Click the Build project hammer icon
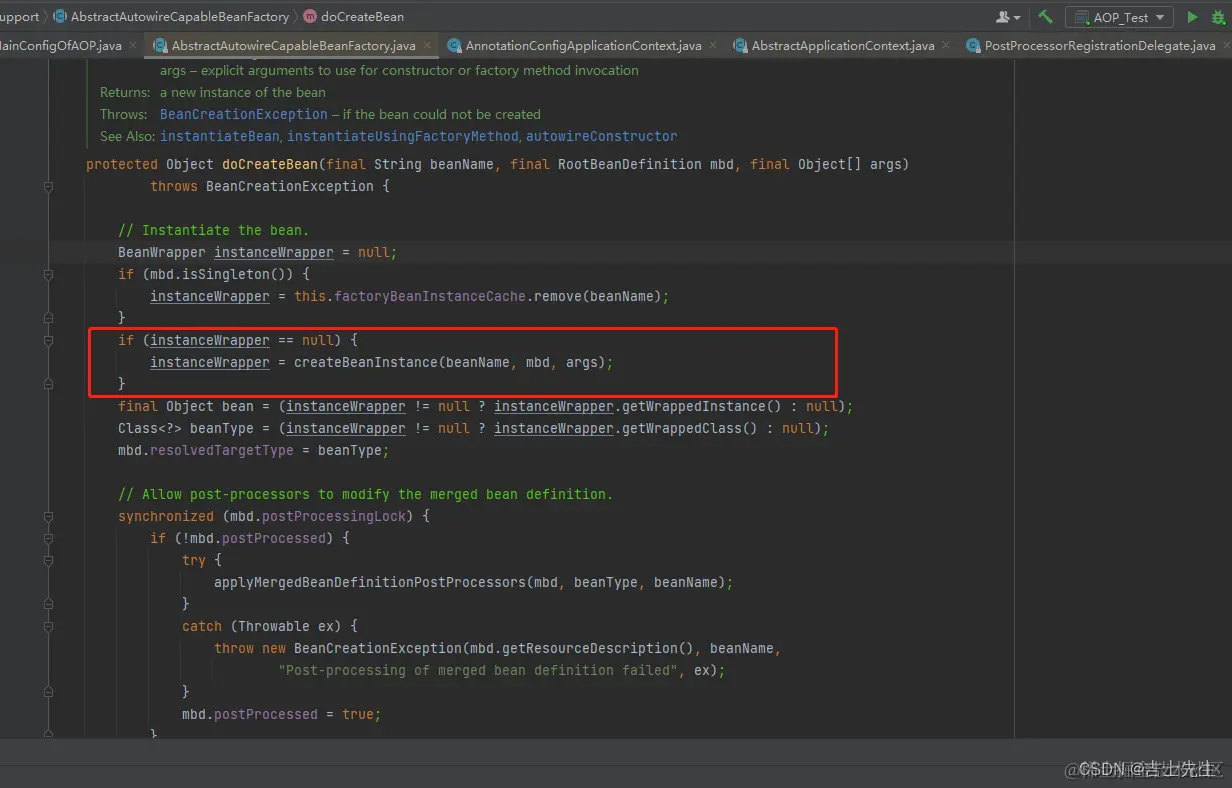This screenshot has height=788, width=1232. click(1045, 17)
